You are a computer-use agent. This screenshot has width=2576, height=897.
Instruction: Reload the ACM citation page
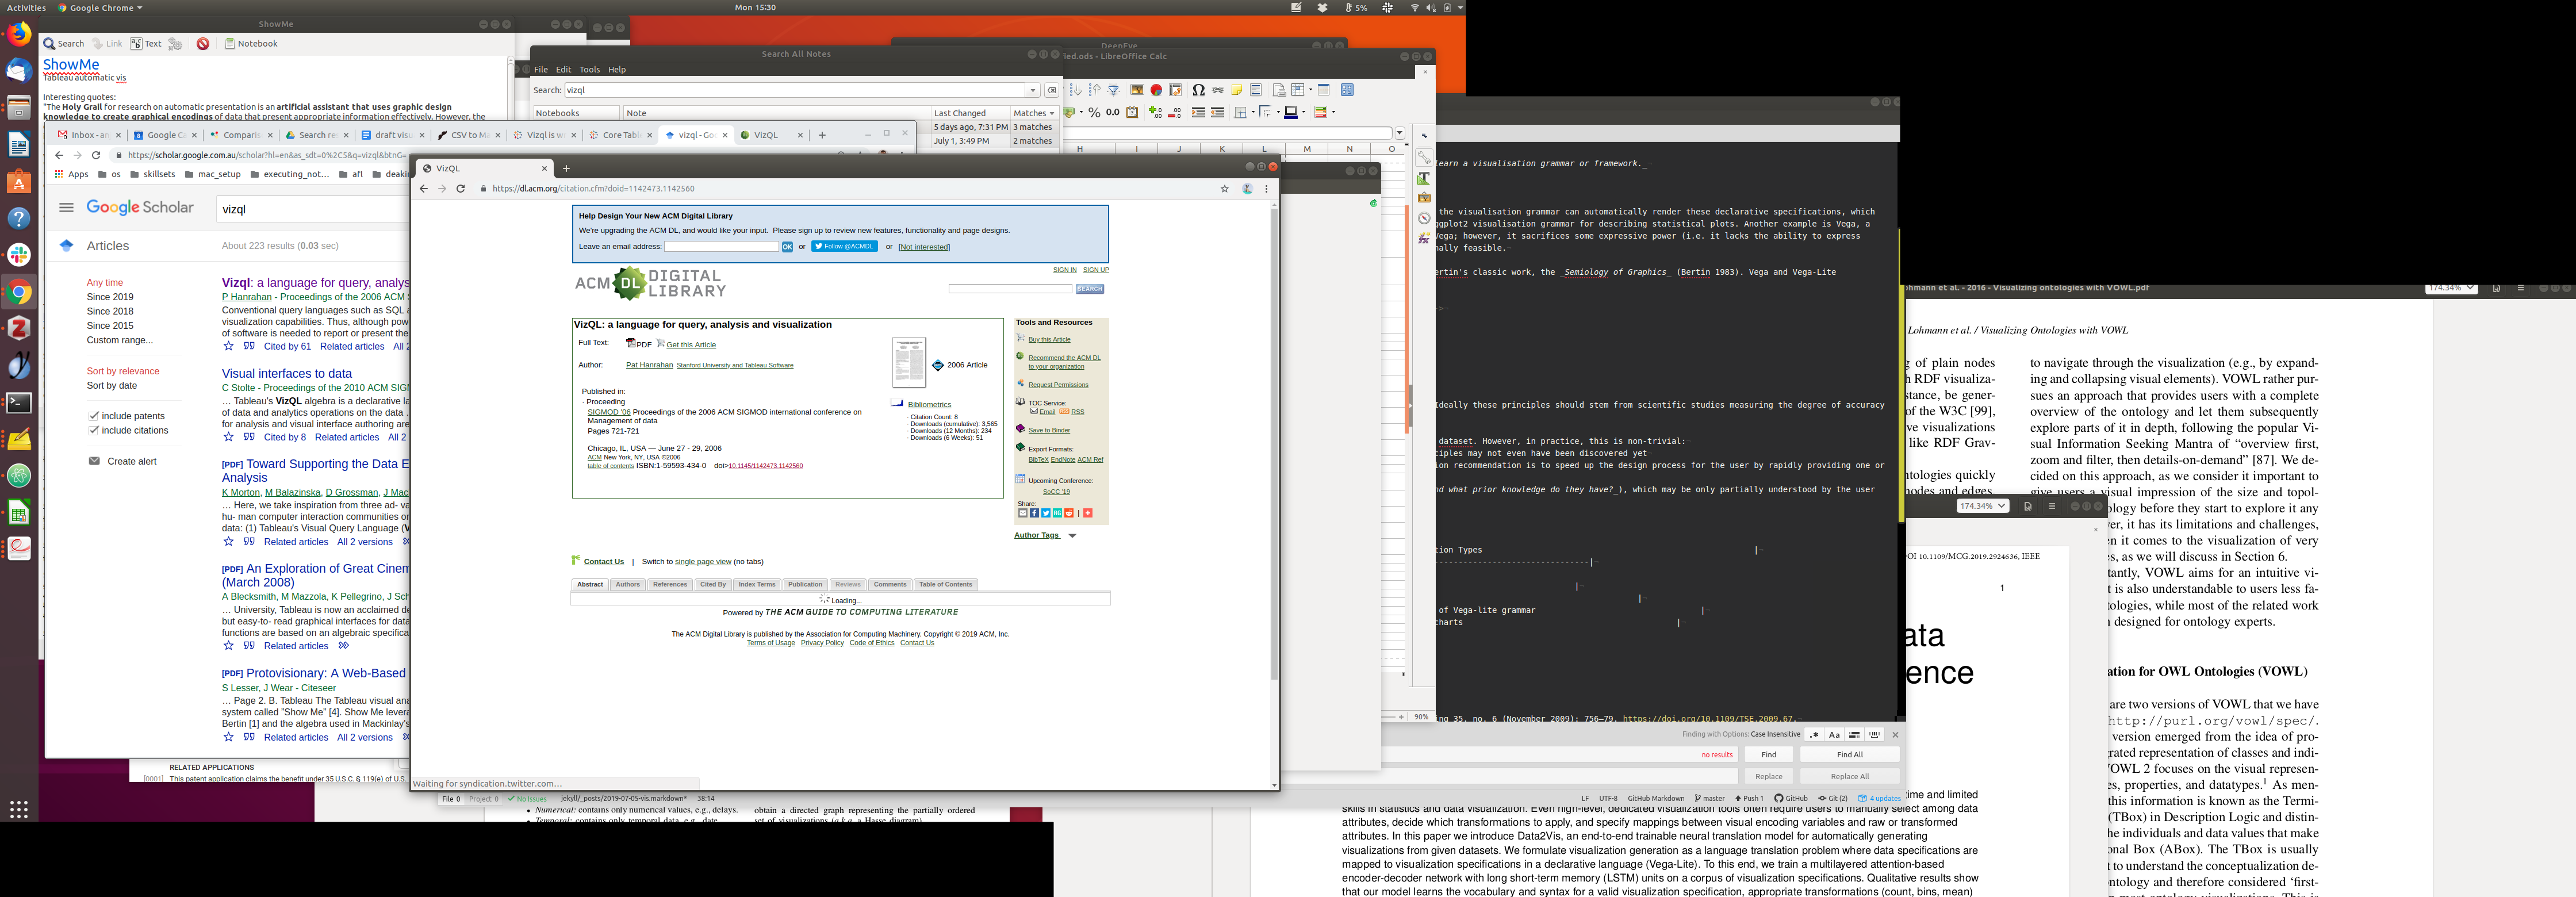(x=461, y=189)
